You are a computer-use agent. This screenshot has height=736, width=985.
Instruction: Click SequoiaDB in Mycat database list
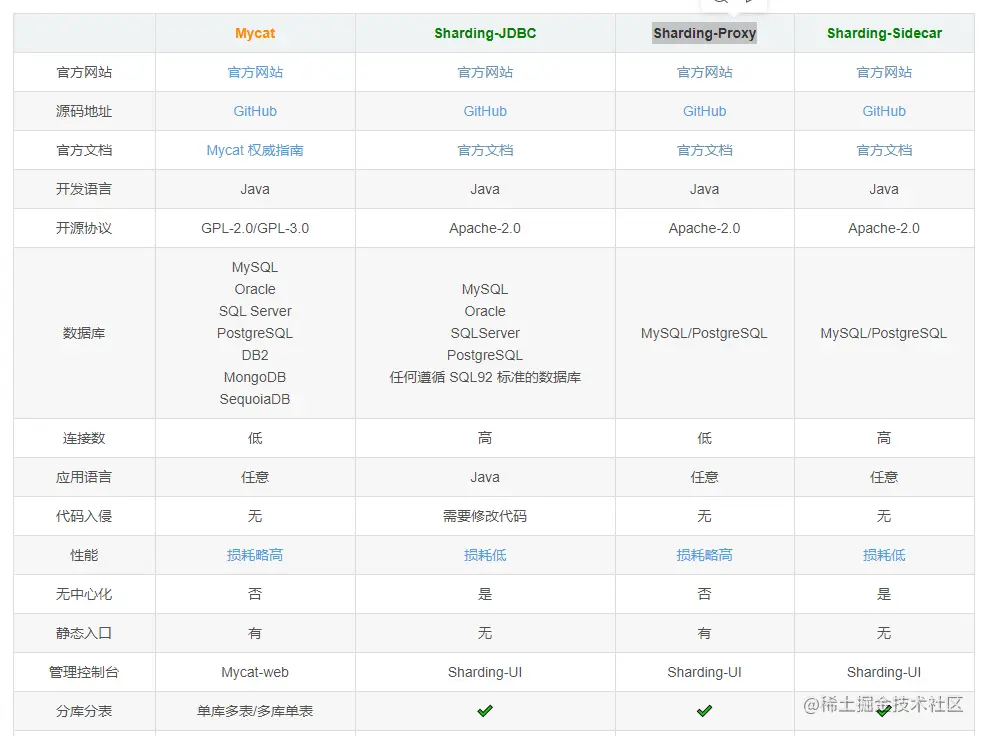coord(255,399)
